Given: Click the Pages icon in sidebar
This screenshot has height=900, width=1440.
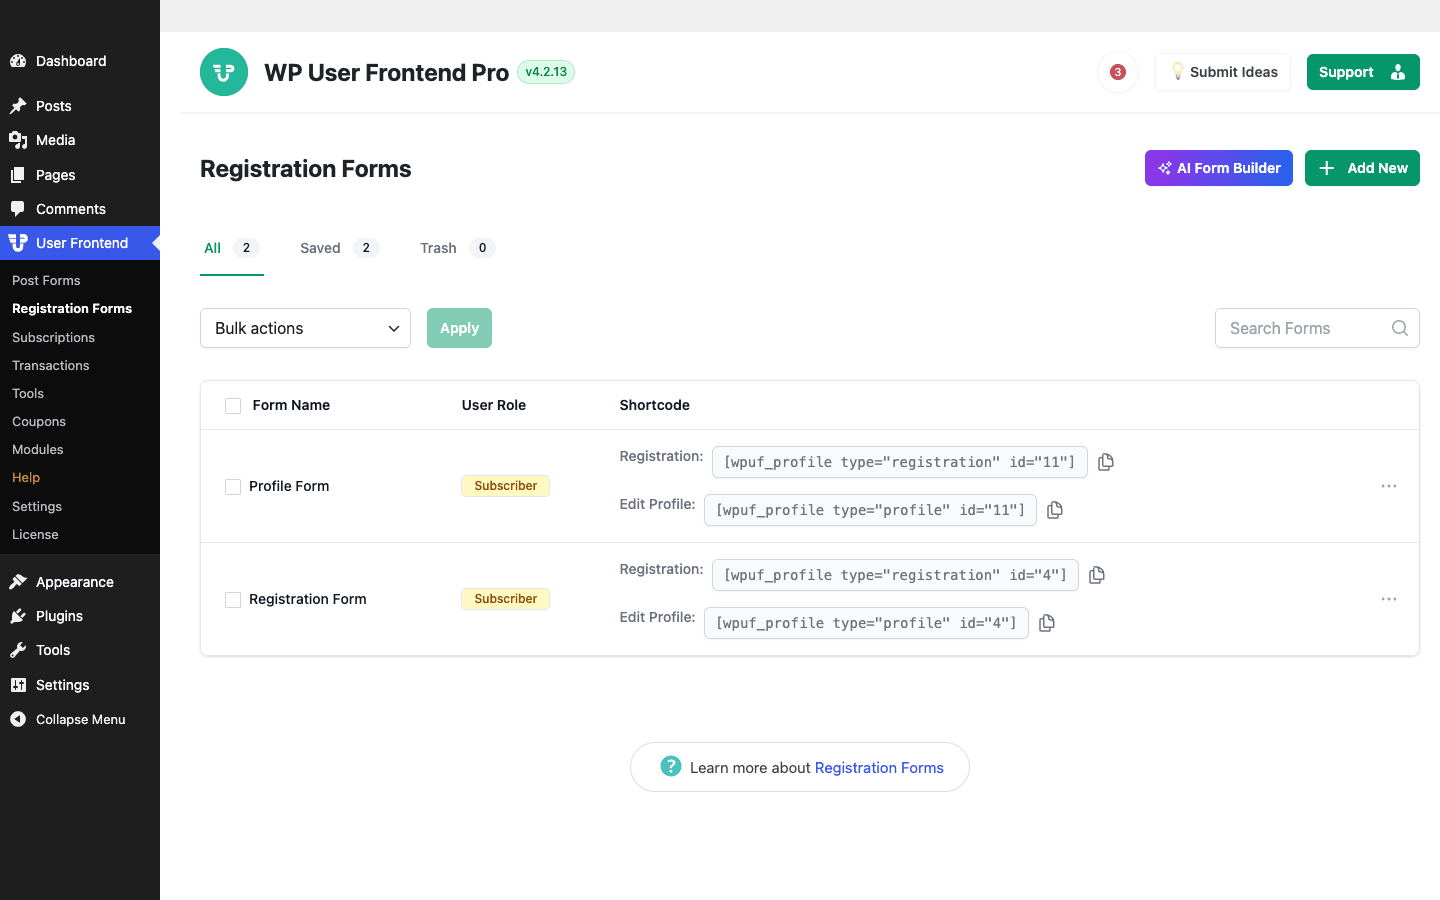Looking at the screenshot, I should pos(18,175).
